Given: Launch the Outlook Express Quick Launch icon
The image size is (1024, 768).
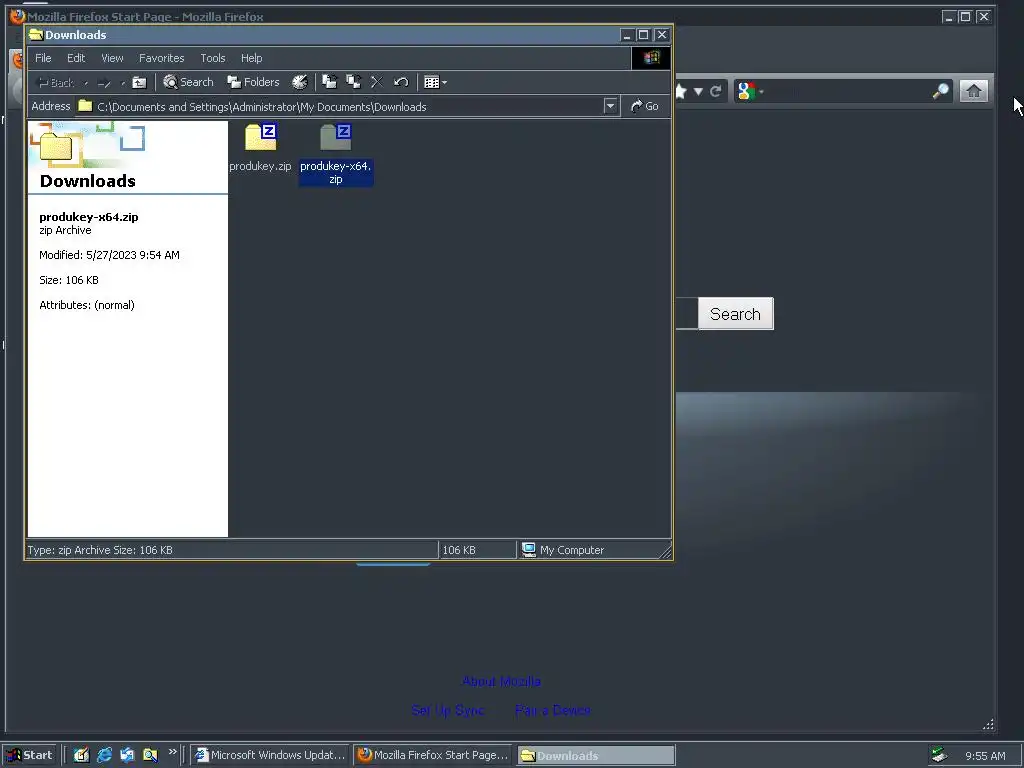Looking at the screenshot, I should coord(127,755).
